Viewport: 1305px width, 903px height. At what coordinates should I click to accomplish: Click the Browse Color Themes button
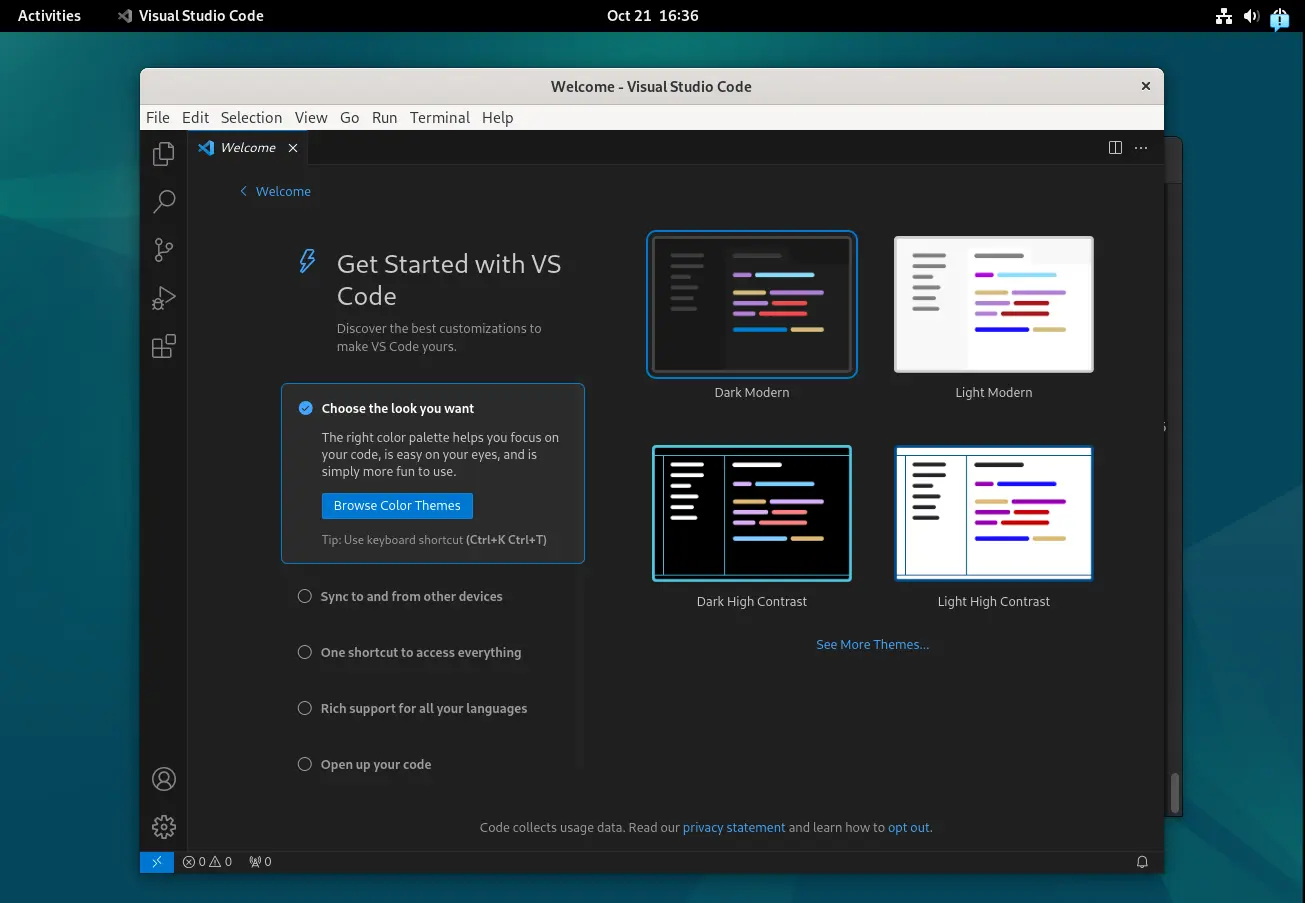[x=396, y=505]
